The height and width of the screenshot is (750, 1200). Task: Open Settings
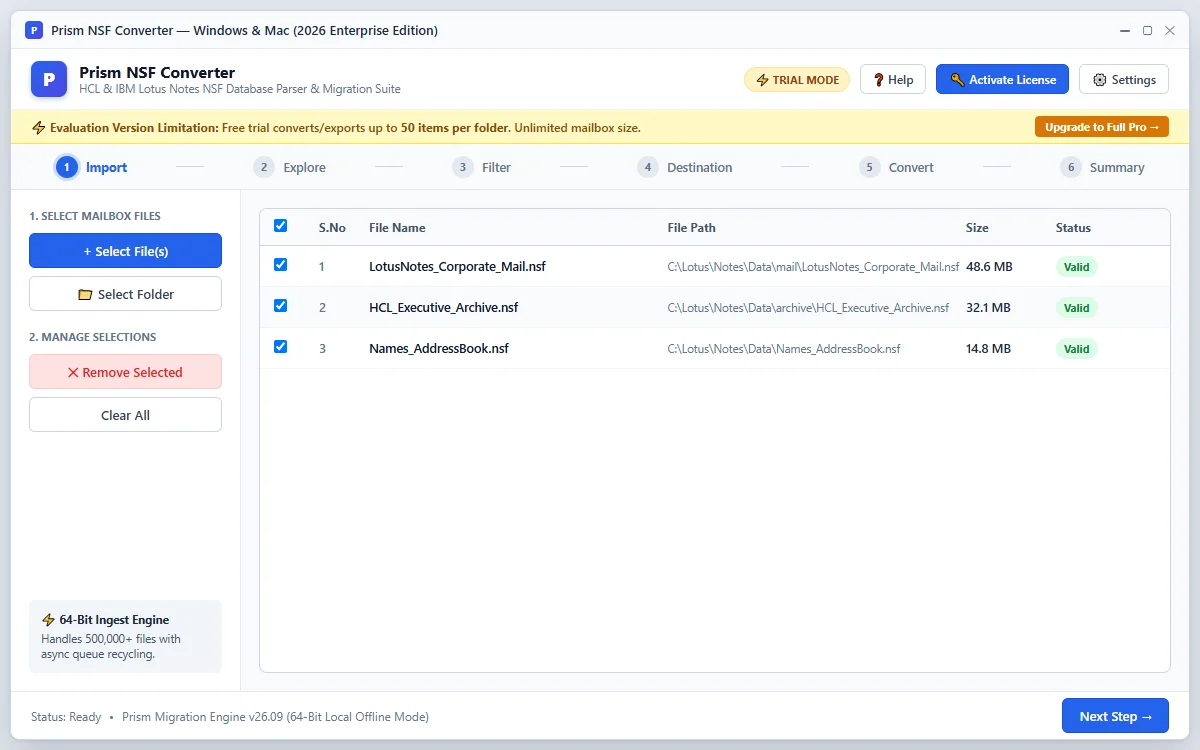[1124, 80]
